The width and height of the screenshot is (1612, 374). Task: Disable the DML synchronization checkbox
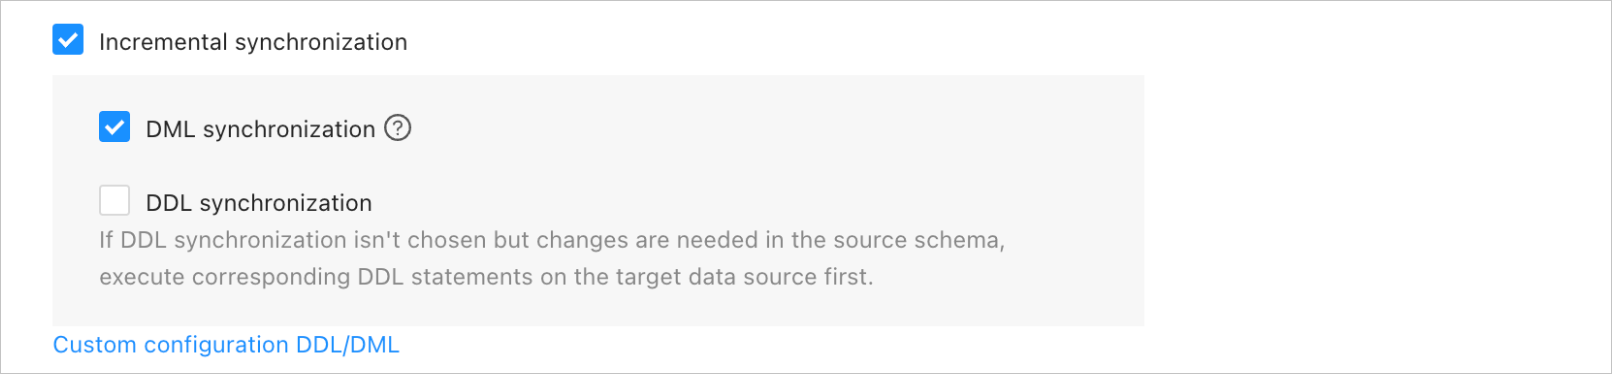point(114,127)
